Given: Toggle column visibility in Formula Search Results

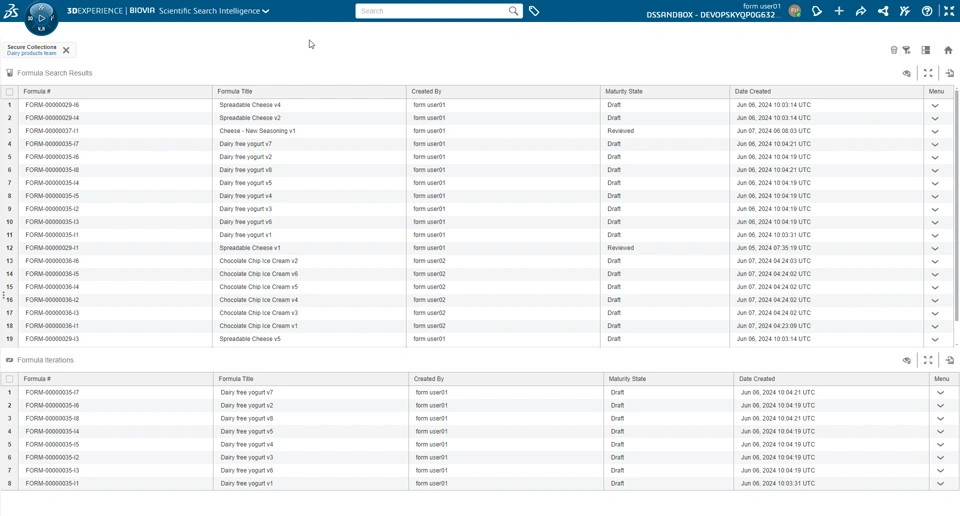Looking at the screenshot, I should 907,73.
